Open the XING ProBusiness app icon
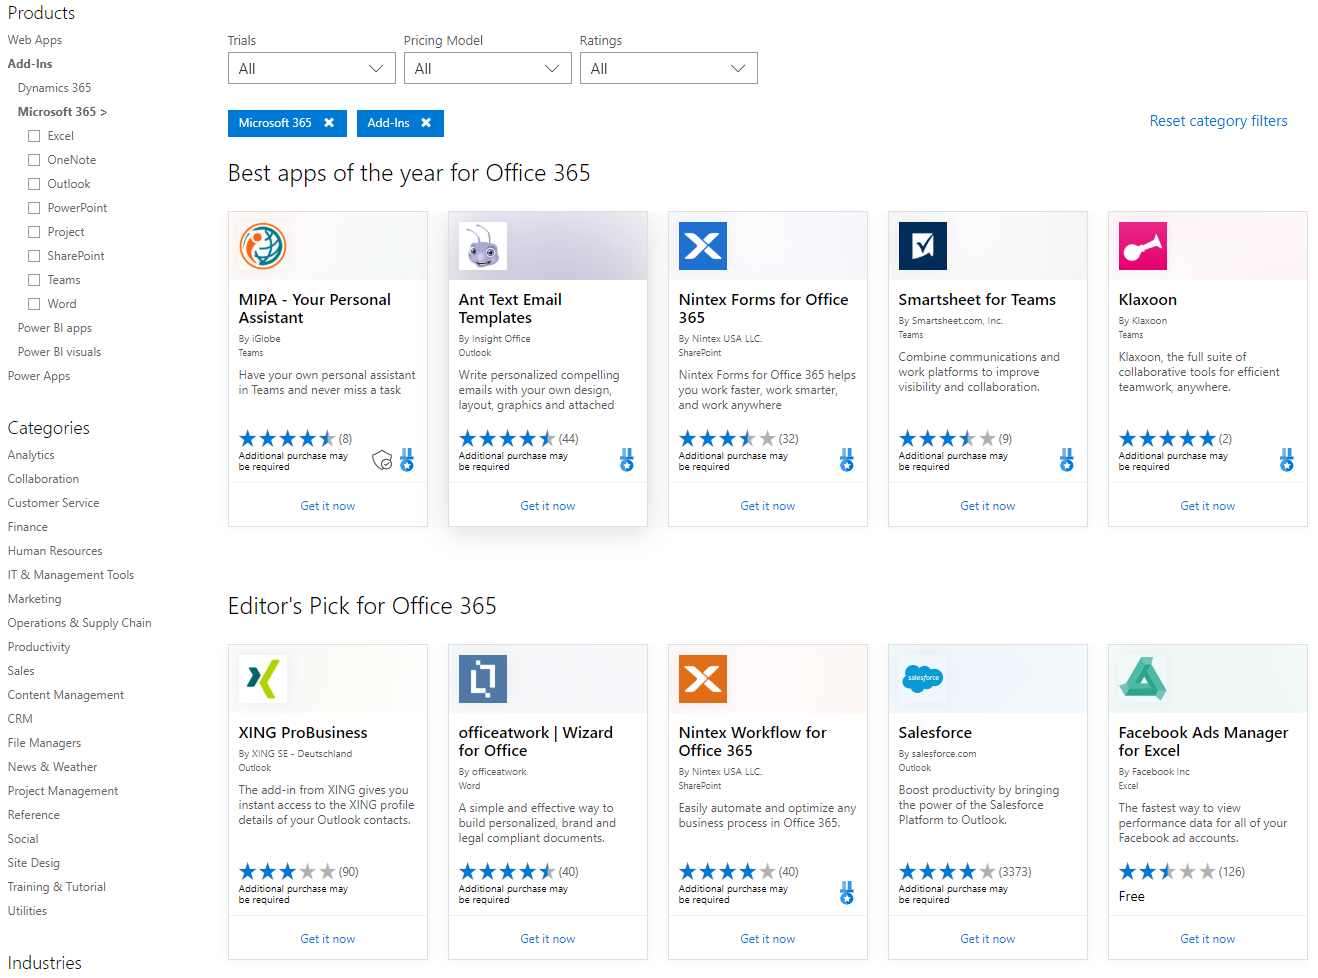This screenshot has height=978, width=1318. pyautogui.click(x=263, y=679)
